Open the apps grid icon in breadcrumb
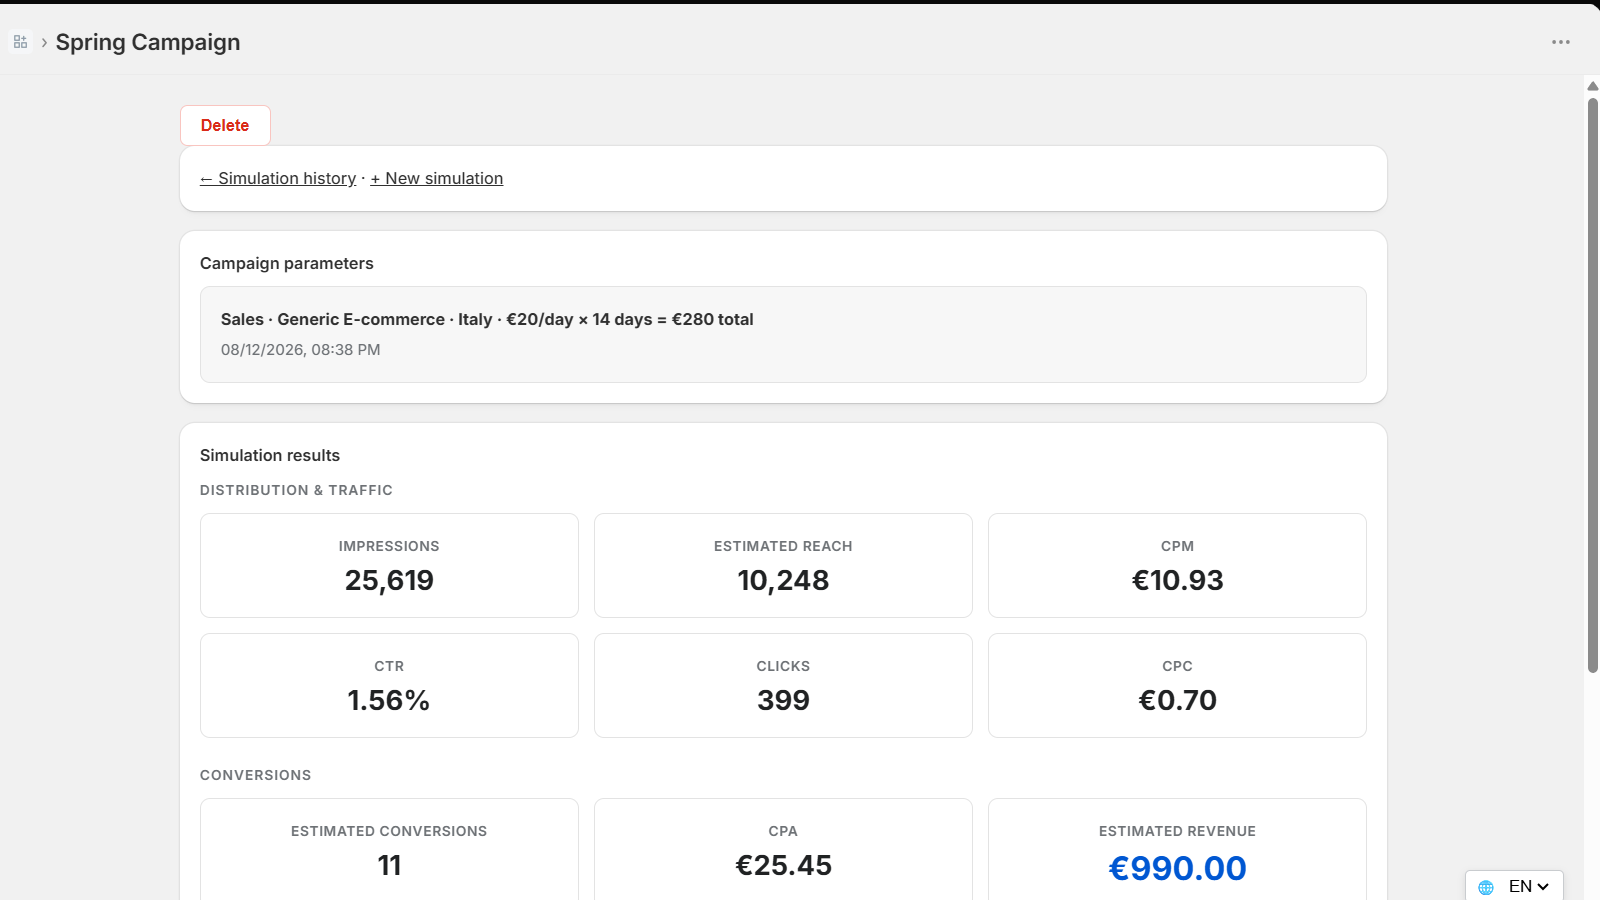This screenshot has width=1600, height=900. pyautogui.click(x=20, y=42)
